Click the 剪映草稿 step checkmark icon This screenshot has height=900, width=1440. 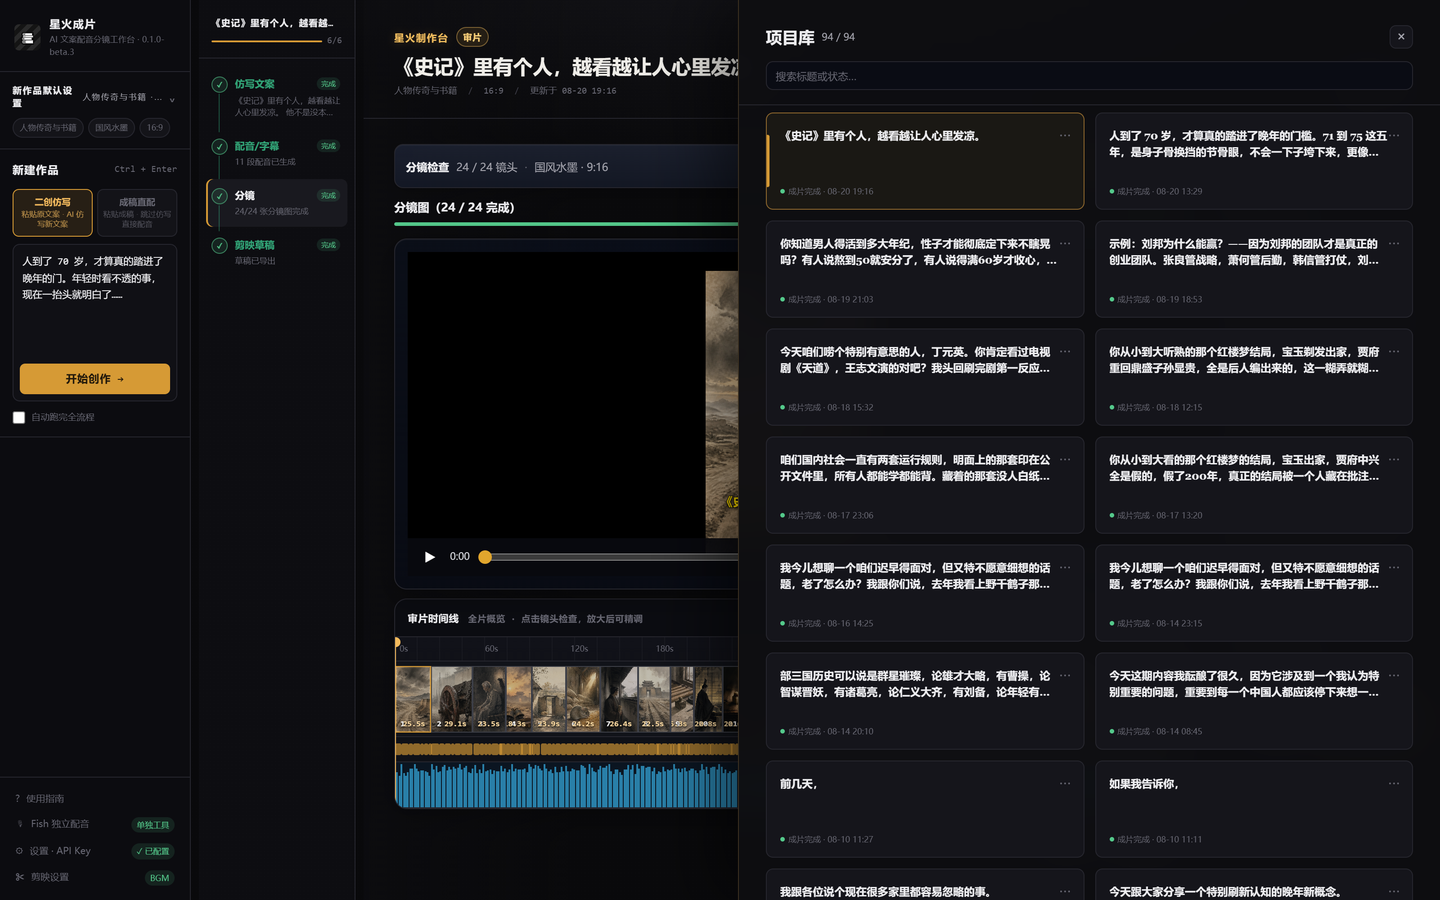pos(219,245)
